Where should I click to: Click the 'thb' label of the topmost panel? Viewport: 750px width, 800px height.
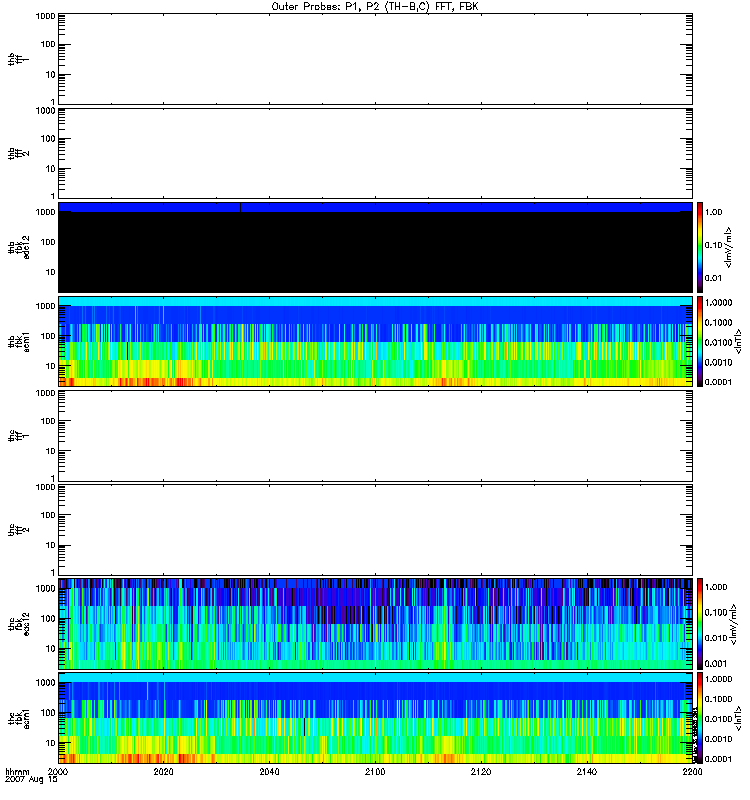click(11, 59)
